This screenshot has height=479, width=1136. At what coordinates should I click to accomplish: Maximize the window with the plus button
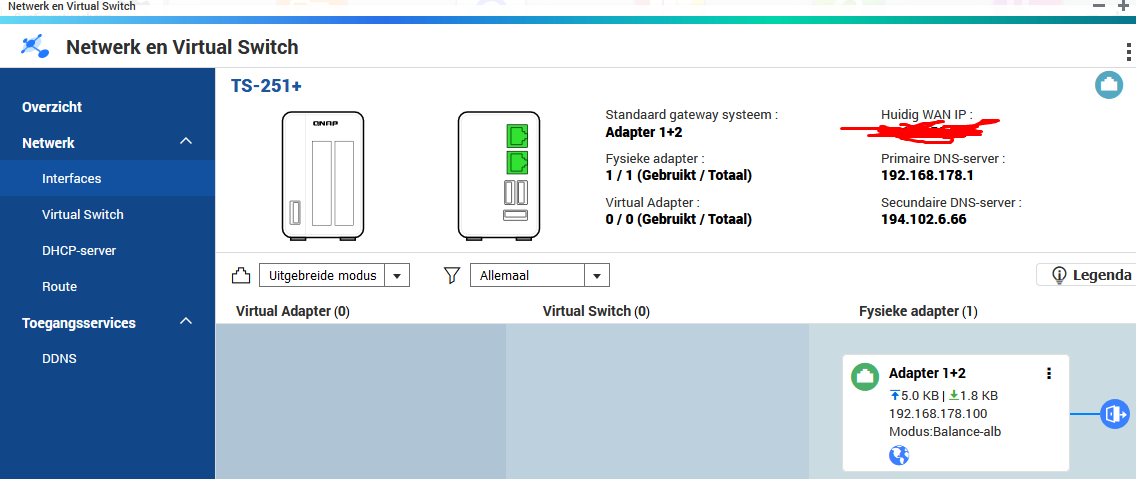(1124, 6)
